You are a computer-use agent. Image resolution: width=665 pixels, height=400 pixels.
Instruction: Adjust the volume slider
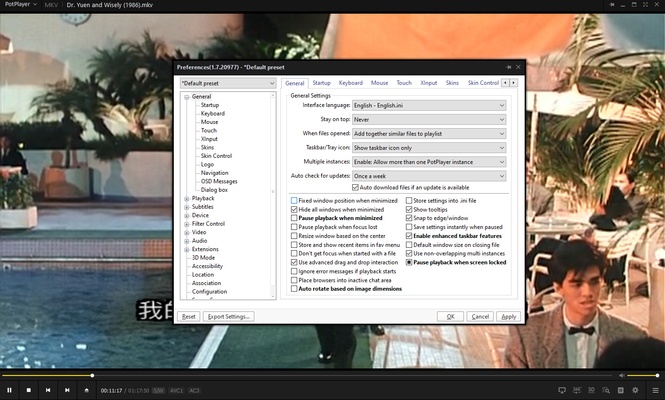(x=643, y=375)
